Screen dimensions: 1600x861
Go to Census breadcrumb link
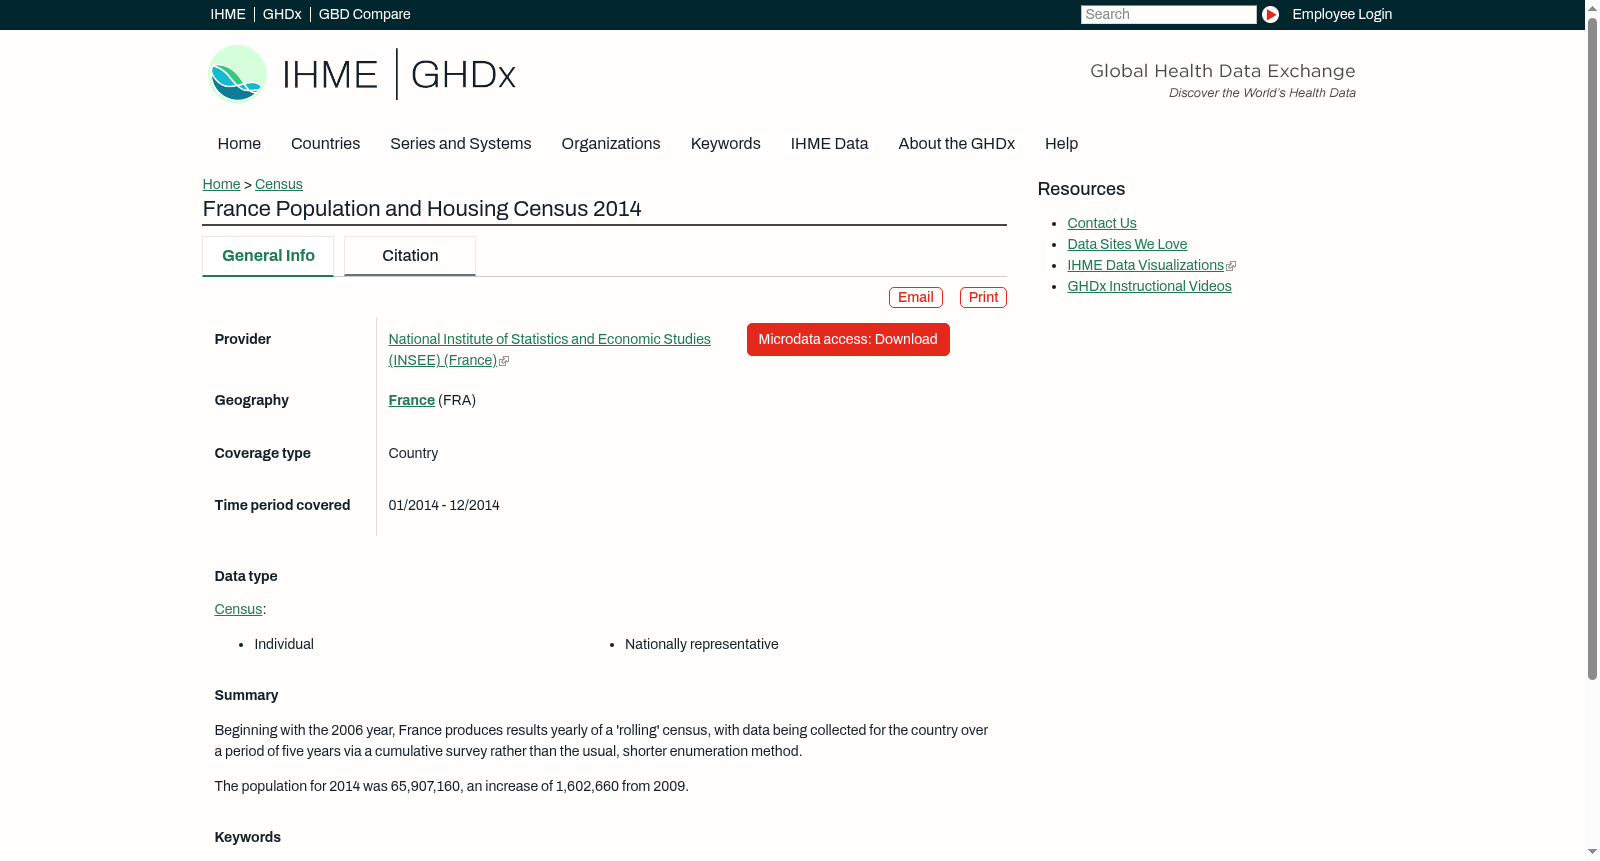[x=279, y=184]
